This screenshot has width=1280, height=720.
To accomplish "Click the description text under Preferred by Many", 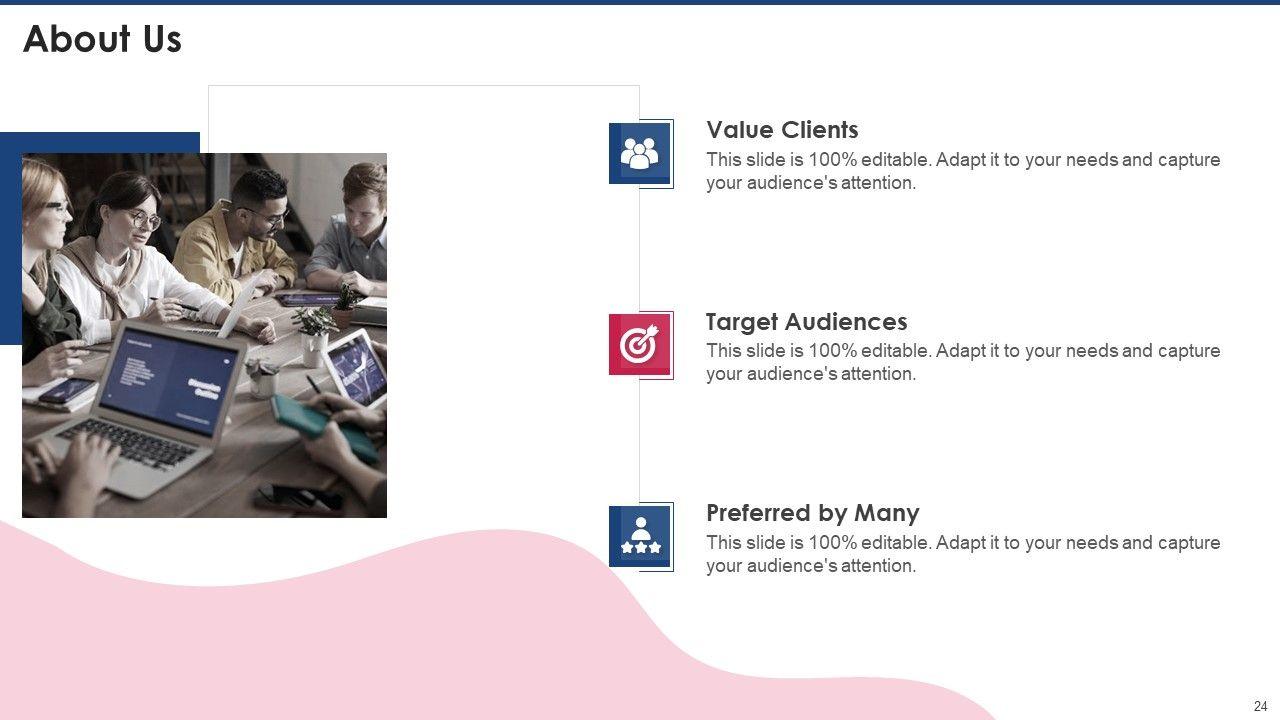I will pyautogui.click(x=962, y=554).
